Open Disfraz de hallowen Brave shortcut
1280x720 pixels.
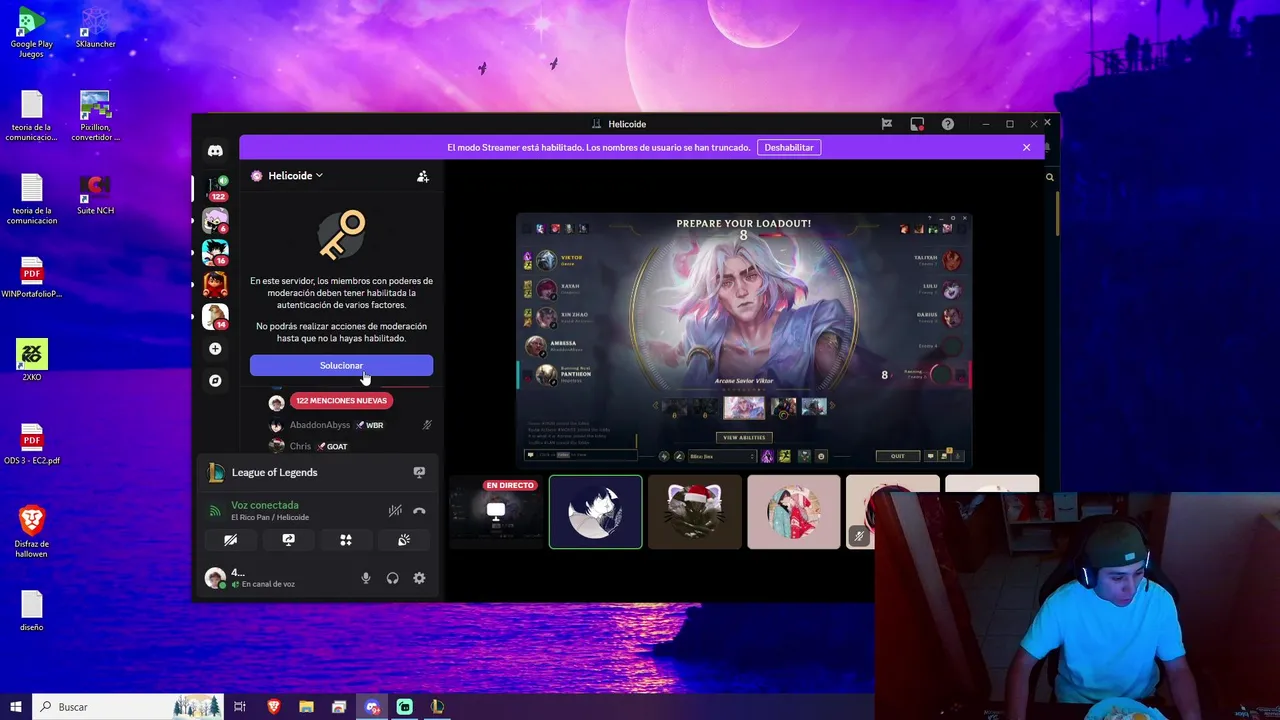[31, 532]
